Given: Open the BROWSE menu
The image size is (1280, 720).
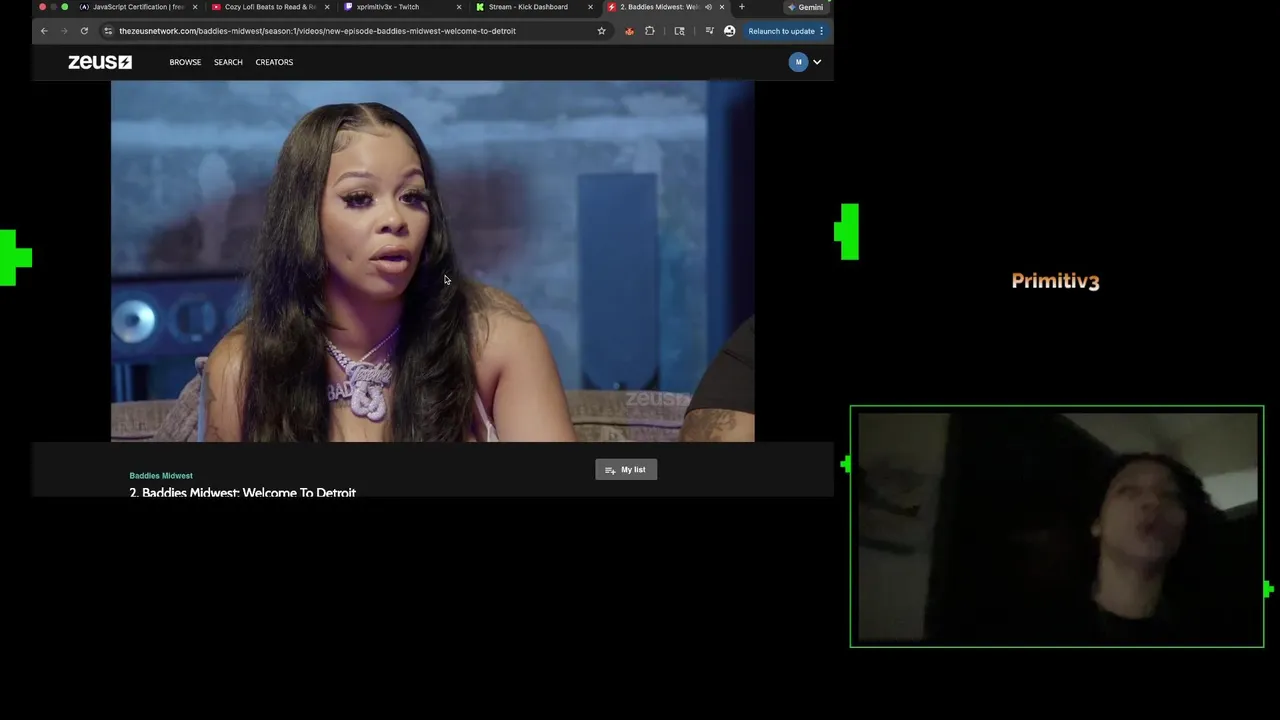Looking at the screenshot, I should click(x=185, y=62).
